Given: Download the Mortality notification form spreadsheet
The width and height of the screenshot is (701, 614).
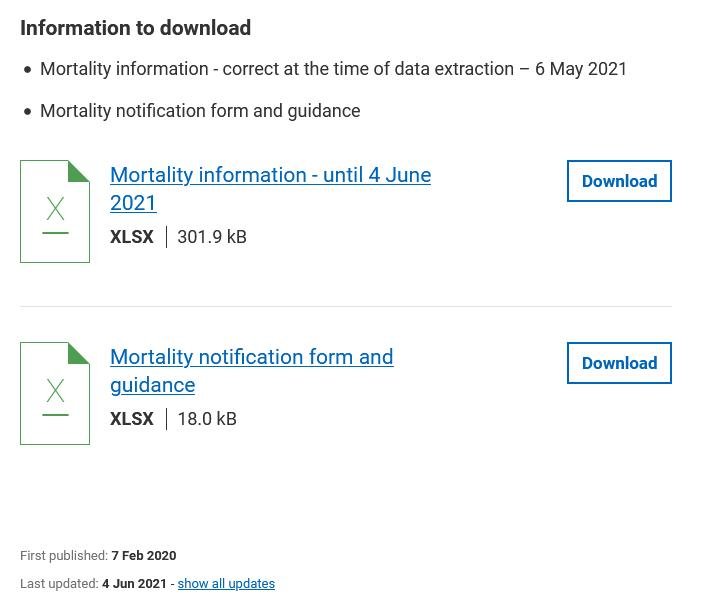Looking at the screenshot, I should click(619, 363).
